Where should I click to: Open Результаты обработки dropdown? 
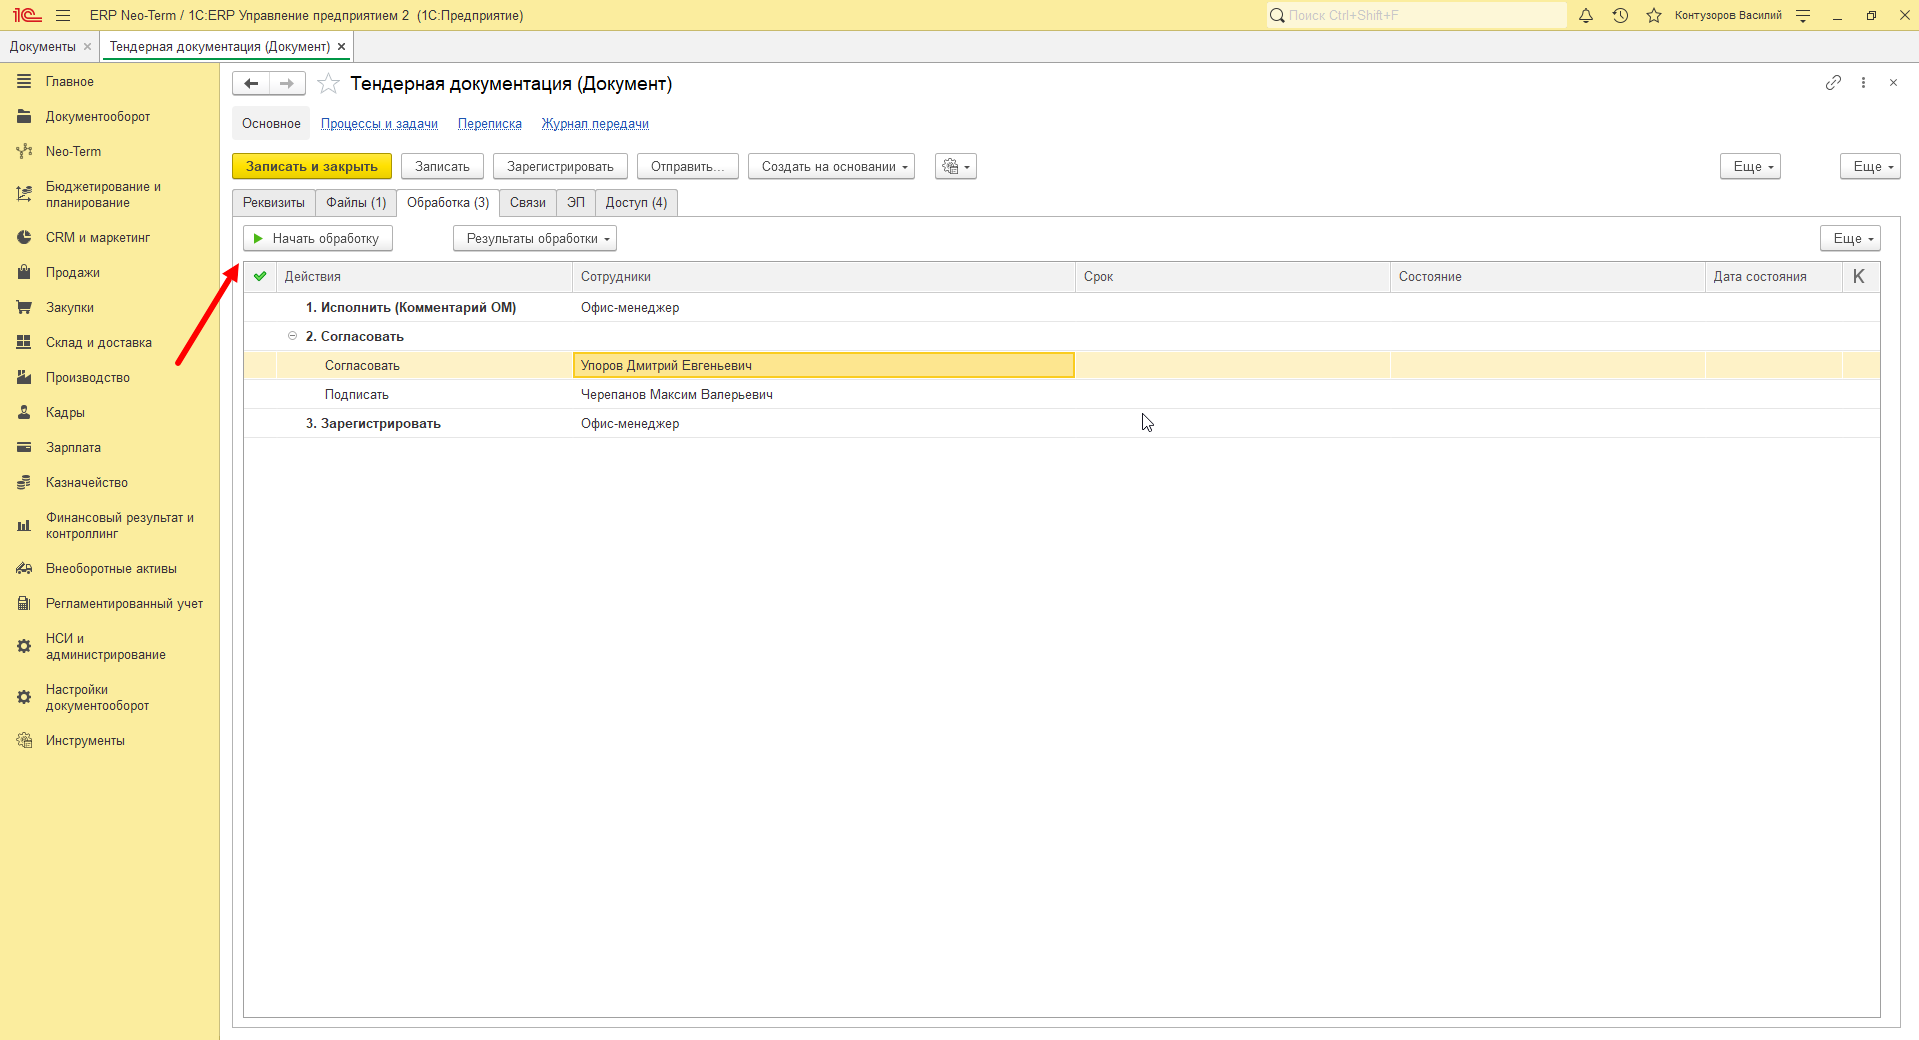535,238
